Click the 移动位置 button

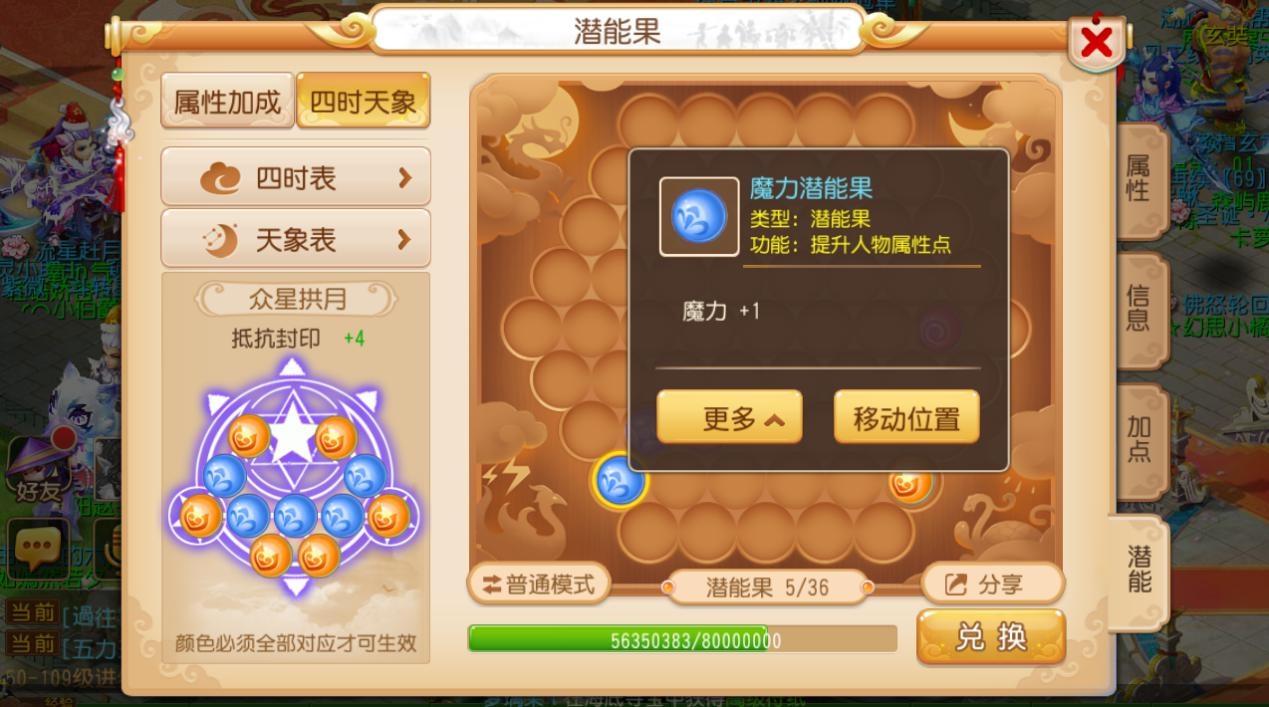906,418
